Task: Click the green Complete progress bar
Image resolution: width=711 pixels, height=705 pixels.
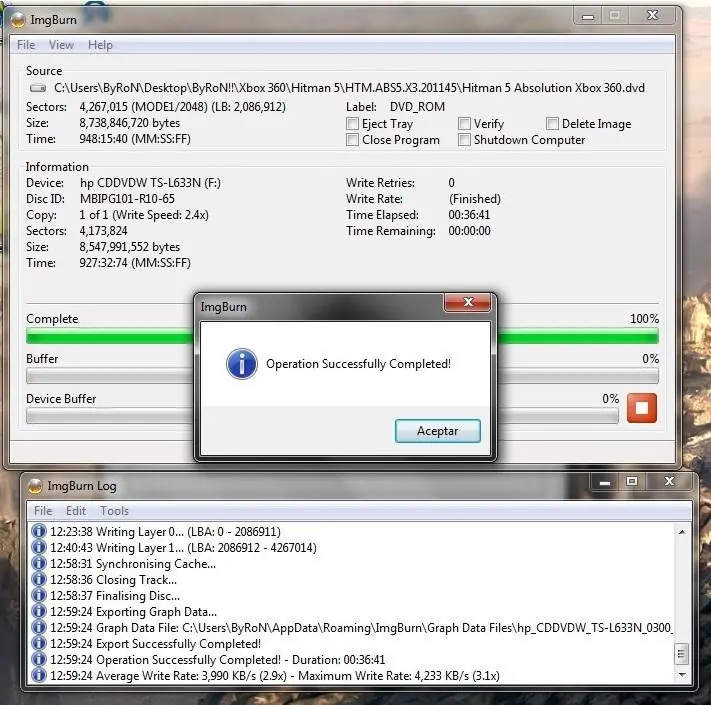Action: click(342, 336)
